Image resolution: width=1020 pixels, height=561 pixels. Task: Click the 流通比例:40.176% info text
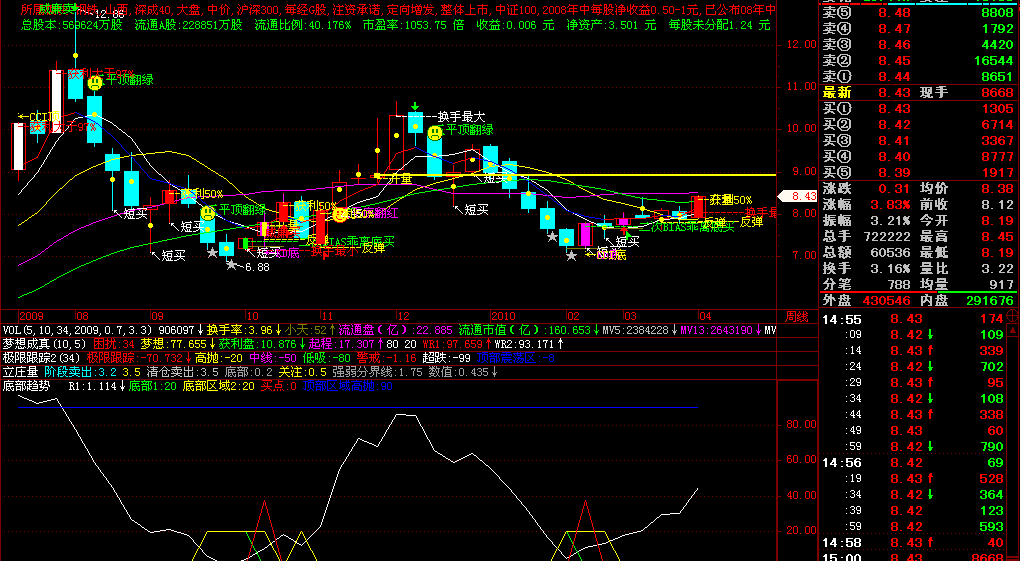pos(302,25)
